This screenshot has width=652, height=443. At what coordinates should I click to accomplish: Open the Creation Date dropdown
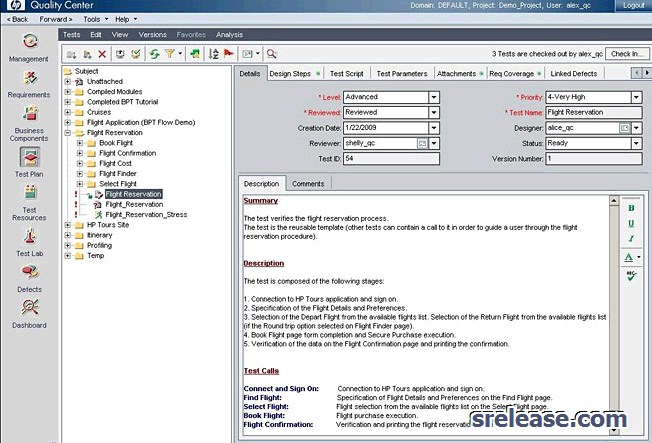click(x=434, y=128)
